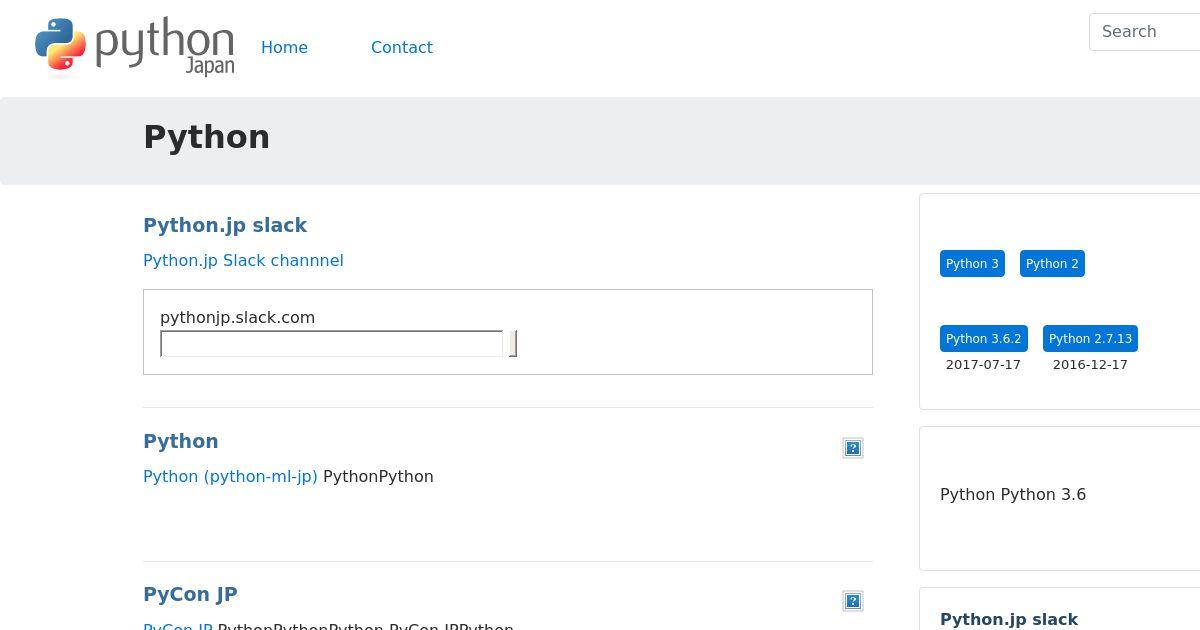Click the pythonjp.slack.com email input box

tap(332, 344)
